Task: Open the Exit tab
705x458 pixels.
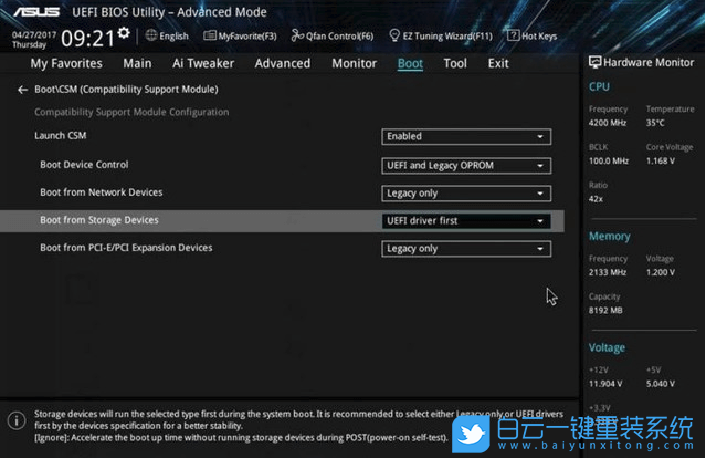Action: [x=498, y=63]
